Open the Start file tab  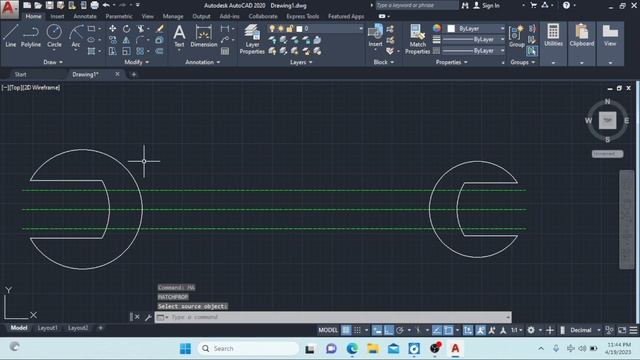20,74
